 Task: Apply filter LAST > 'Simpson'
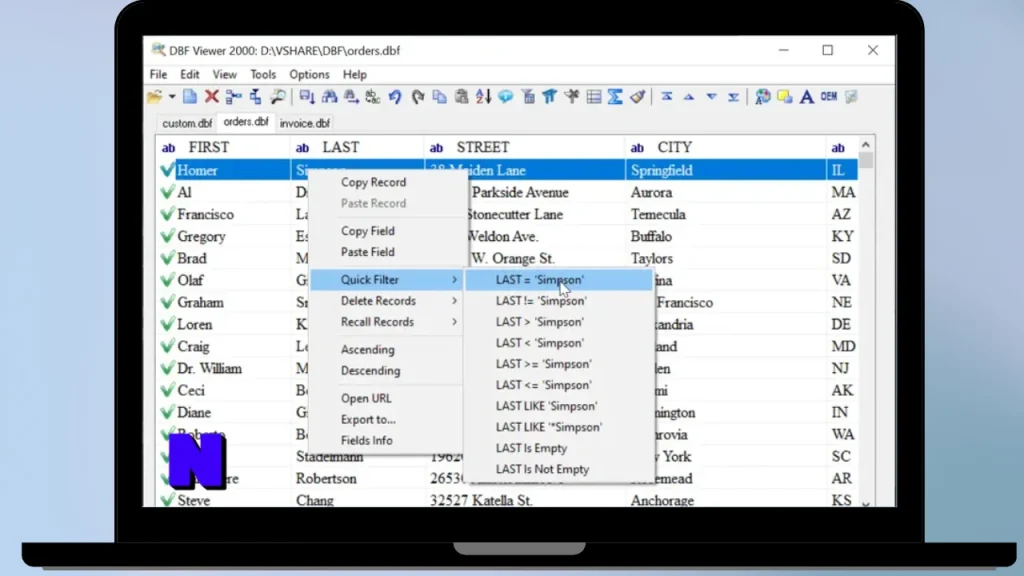coord(559,322)
